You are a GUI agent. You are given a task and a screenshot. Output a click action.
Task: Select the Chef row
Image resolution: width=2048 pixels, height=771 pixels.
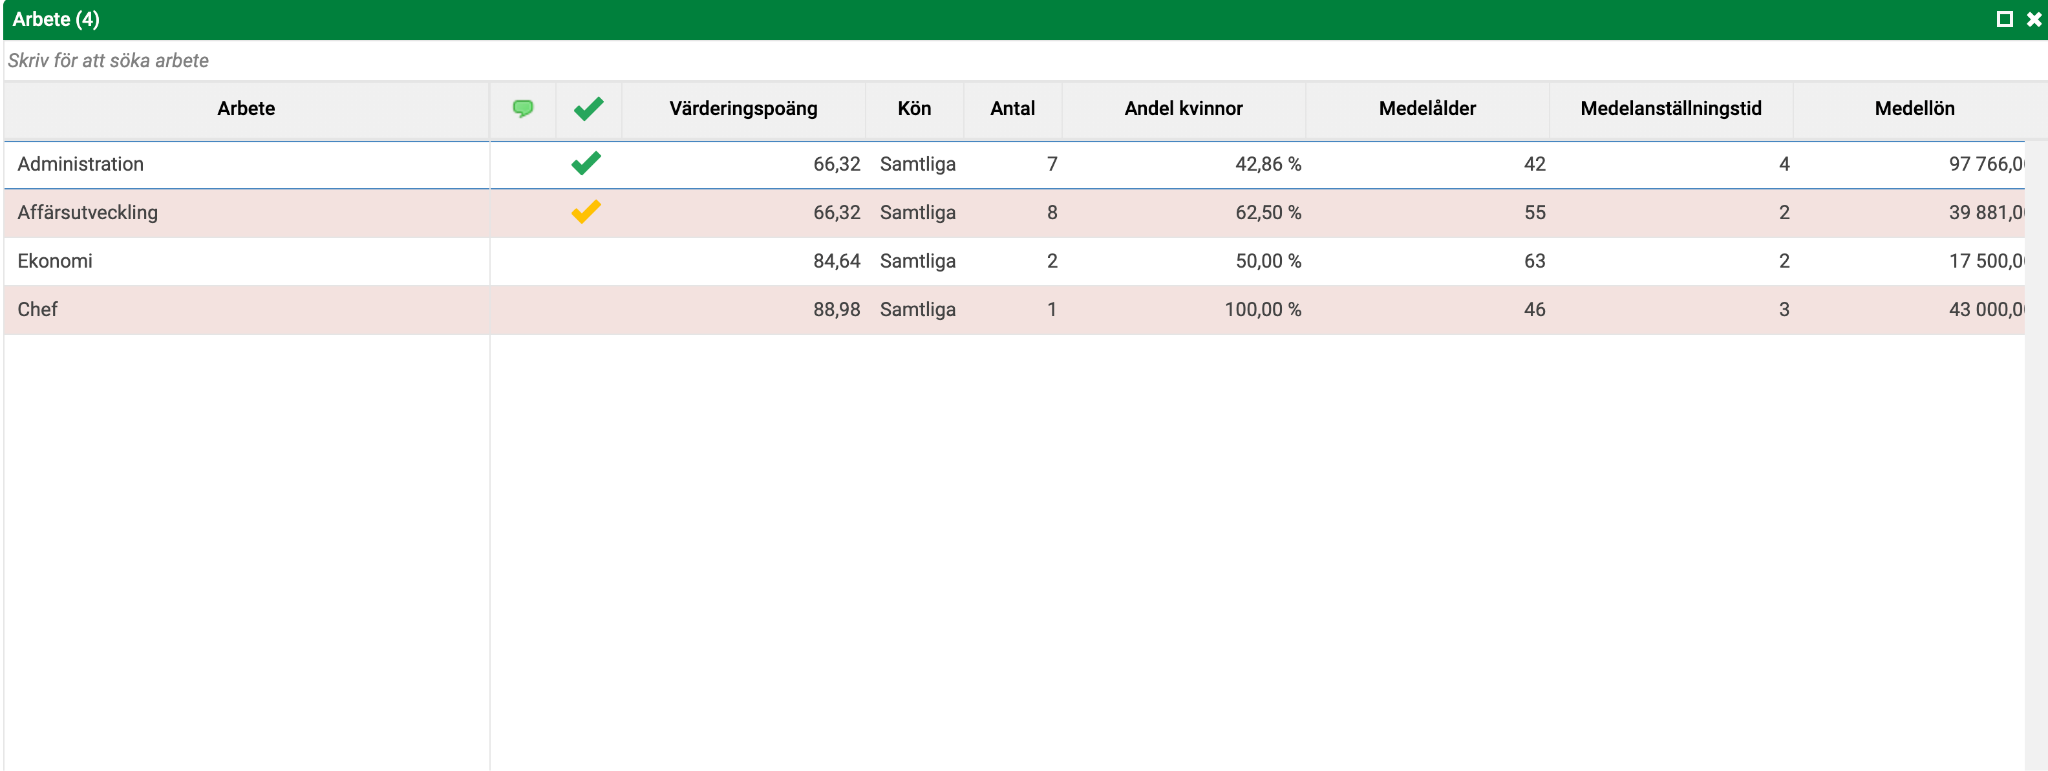point(1014,309)
